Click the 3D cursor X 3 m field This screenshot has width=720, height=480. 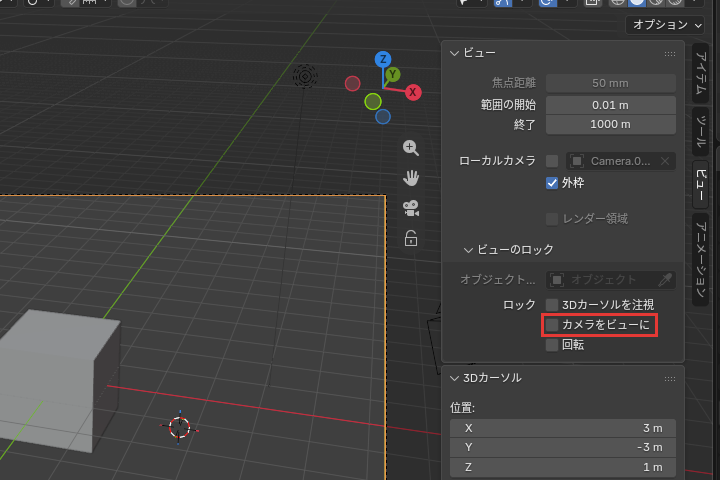(562, 428)
